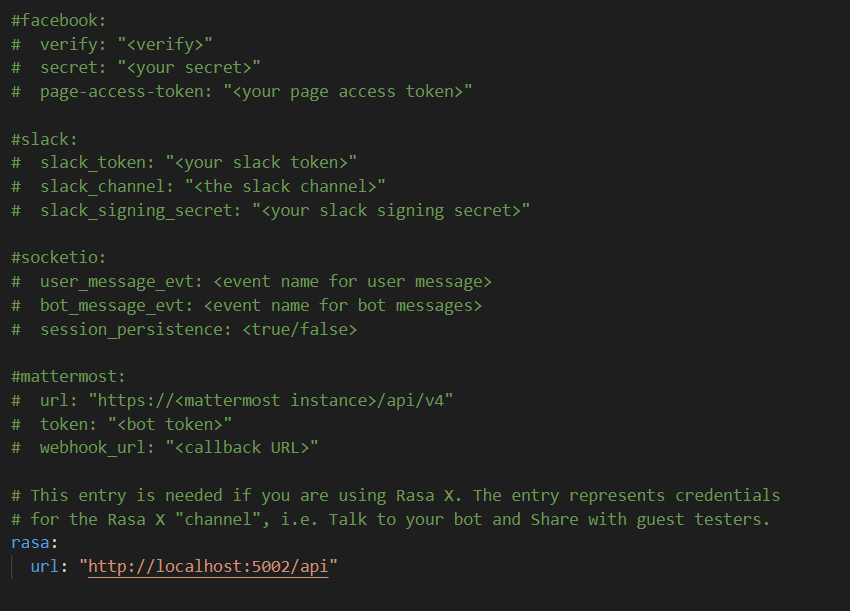The width and height of the screenshot is (850, 611).
Task: Click the page-access-token comment line
Action: [242, 92]
